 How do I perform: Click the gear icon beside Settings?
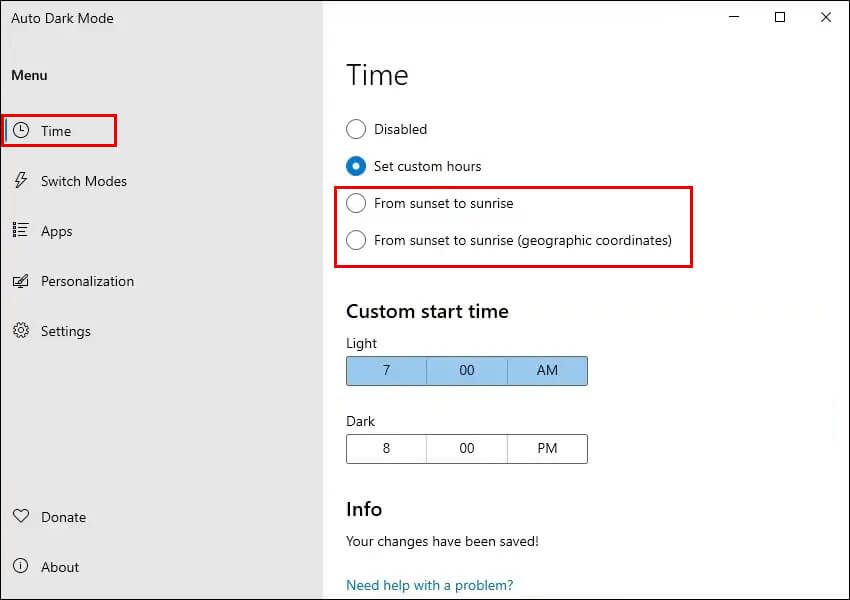pos(21,331)
